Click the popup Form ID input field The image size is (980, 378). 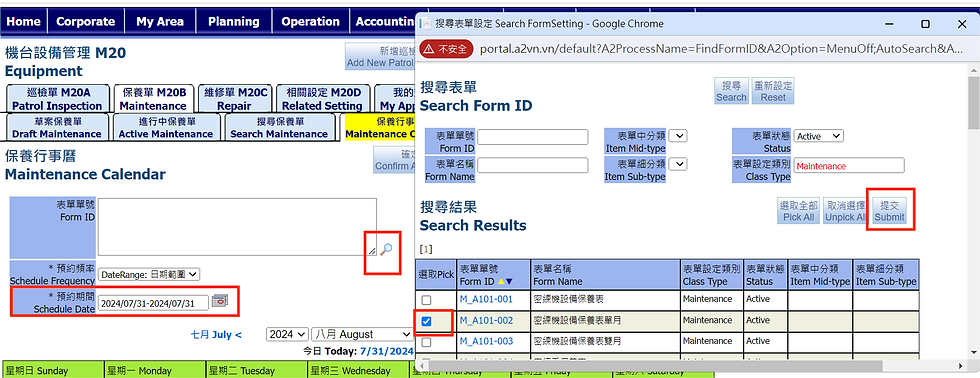point(532,137)
